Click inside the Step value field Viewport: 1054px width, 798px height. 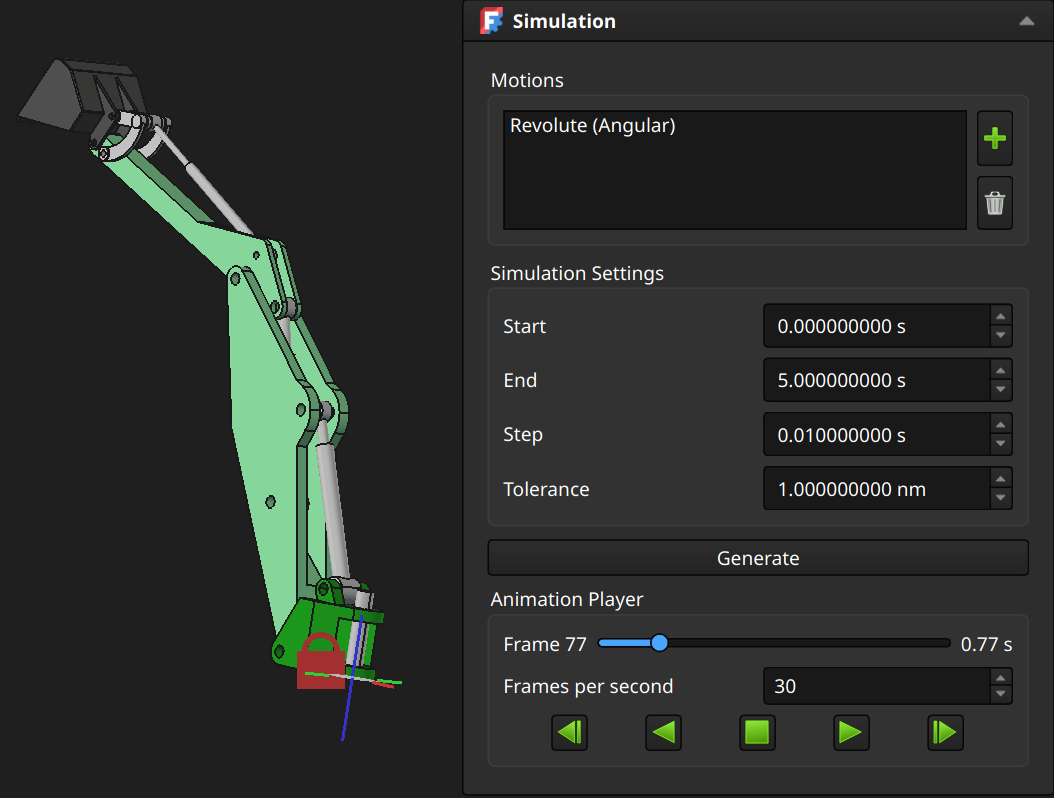[877, 434]
